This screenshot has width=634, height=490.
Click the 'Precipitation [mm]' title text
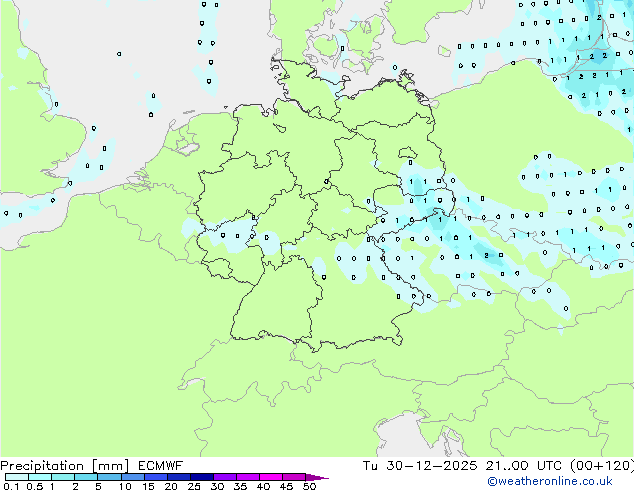pyautogui.click(x=65, y=466)
